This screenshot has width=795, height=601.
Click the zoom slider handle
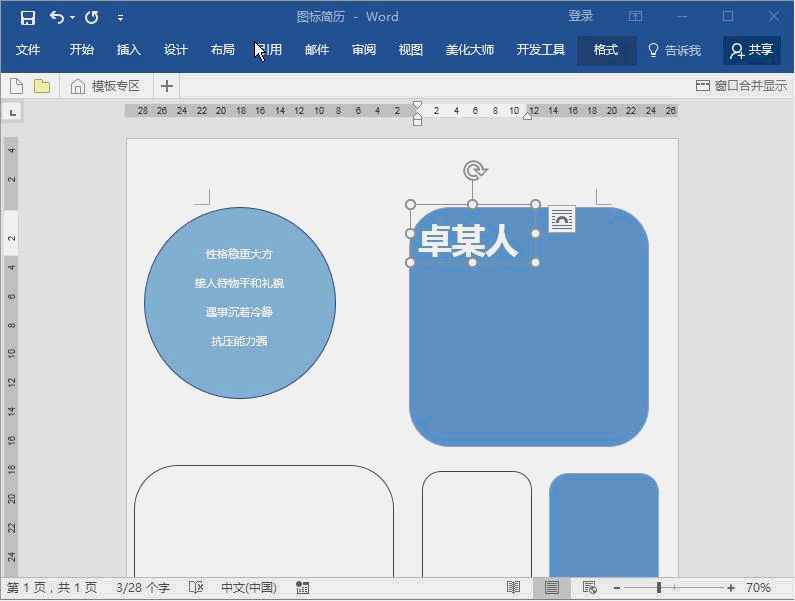[x=659, y=588]
